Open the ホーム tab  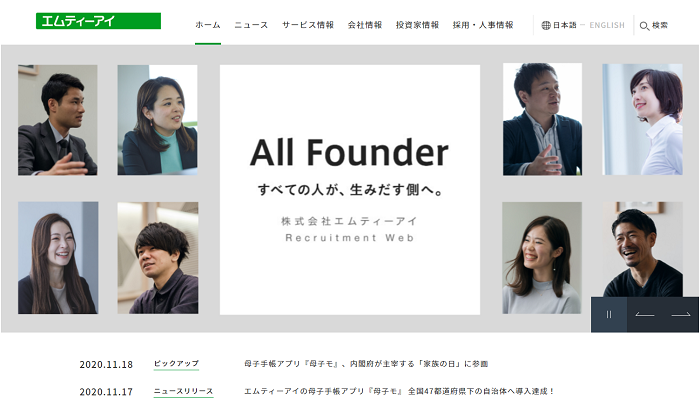point(208,25)
